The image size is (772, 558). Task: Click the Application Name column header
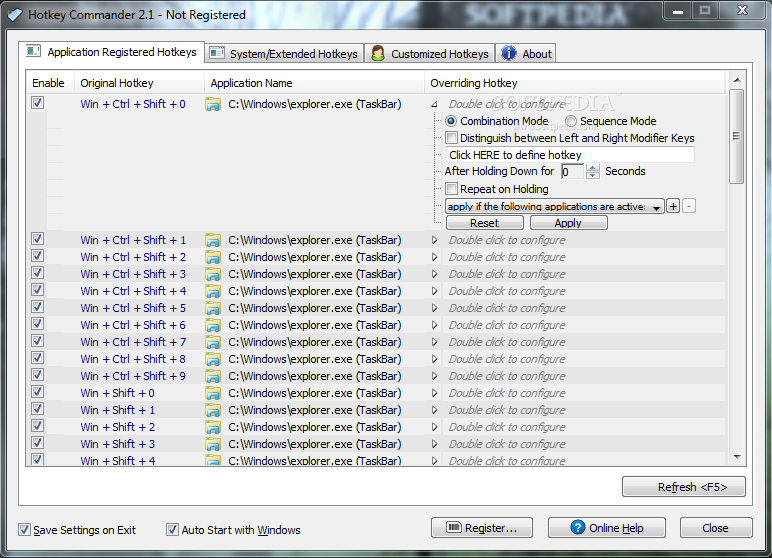point(314,83)
